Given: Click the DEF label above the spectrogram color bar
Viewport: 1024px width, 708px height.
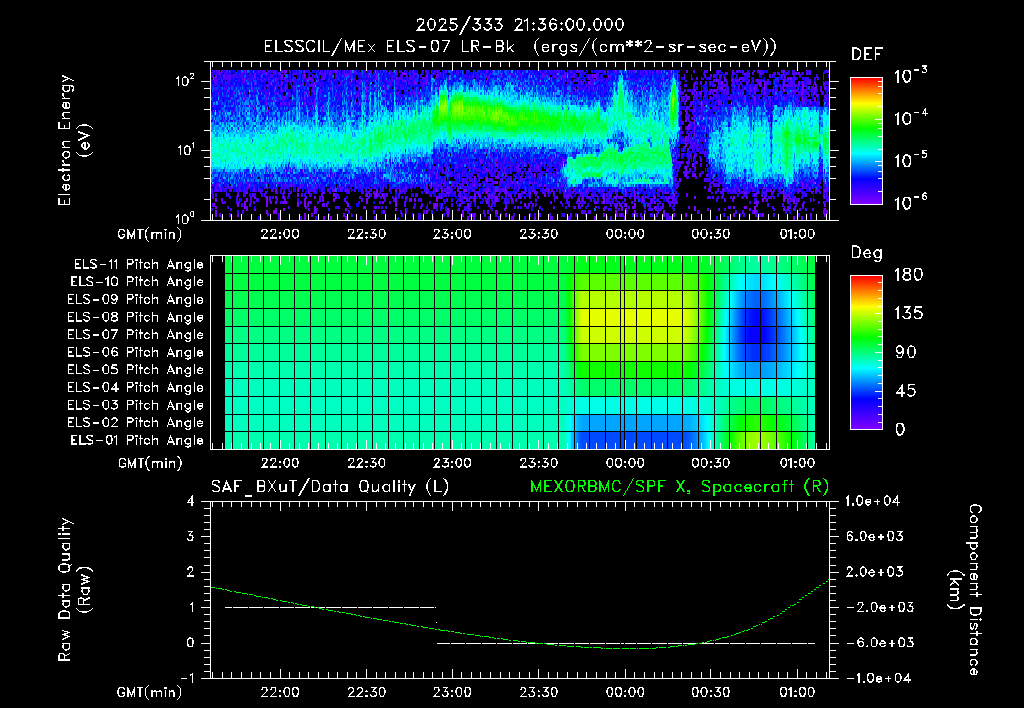Looking at the screenshot, I should click(x=866, y=55).
